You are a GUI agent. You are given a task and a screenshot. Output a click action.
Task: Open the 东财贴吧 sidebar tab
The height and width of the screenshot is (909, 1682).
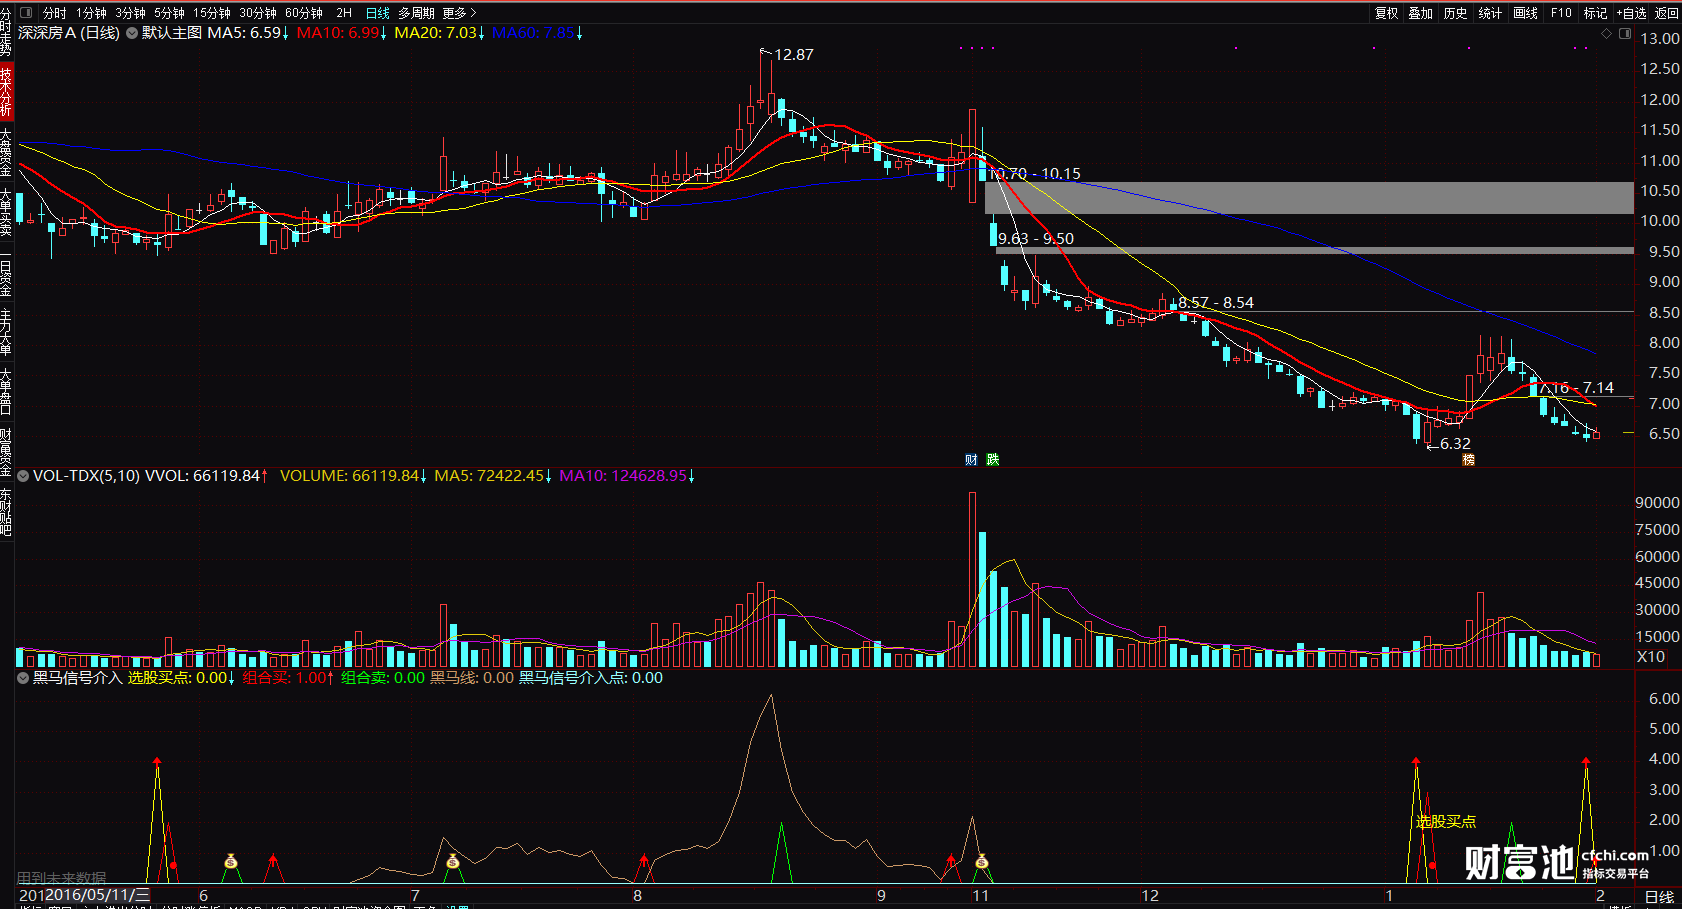point(6,512)
